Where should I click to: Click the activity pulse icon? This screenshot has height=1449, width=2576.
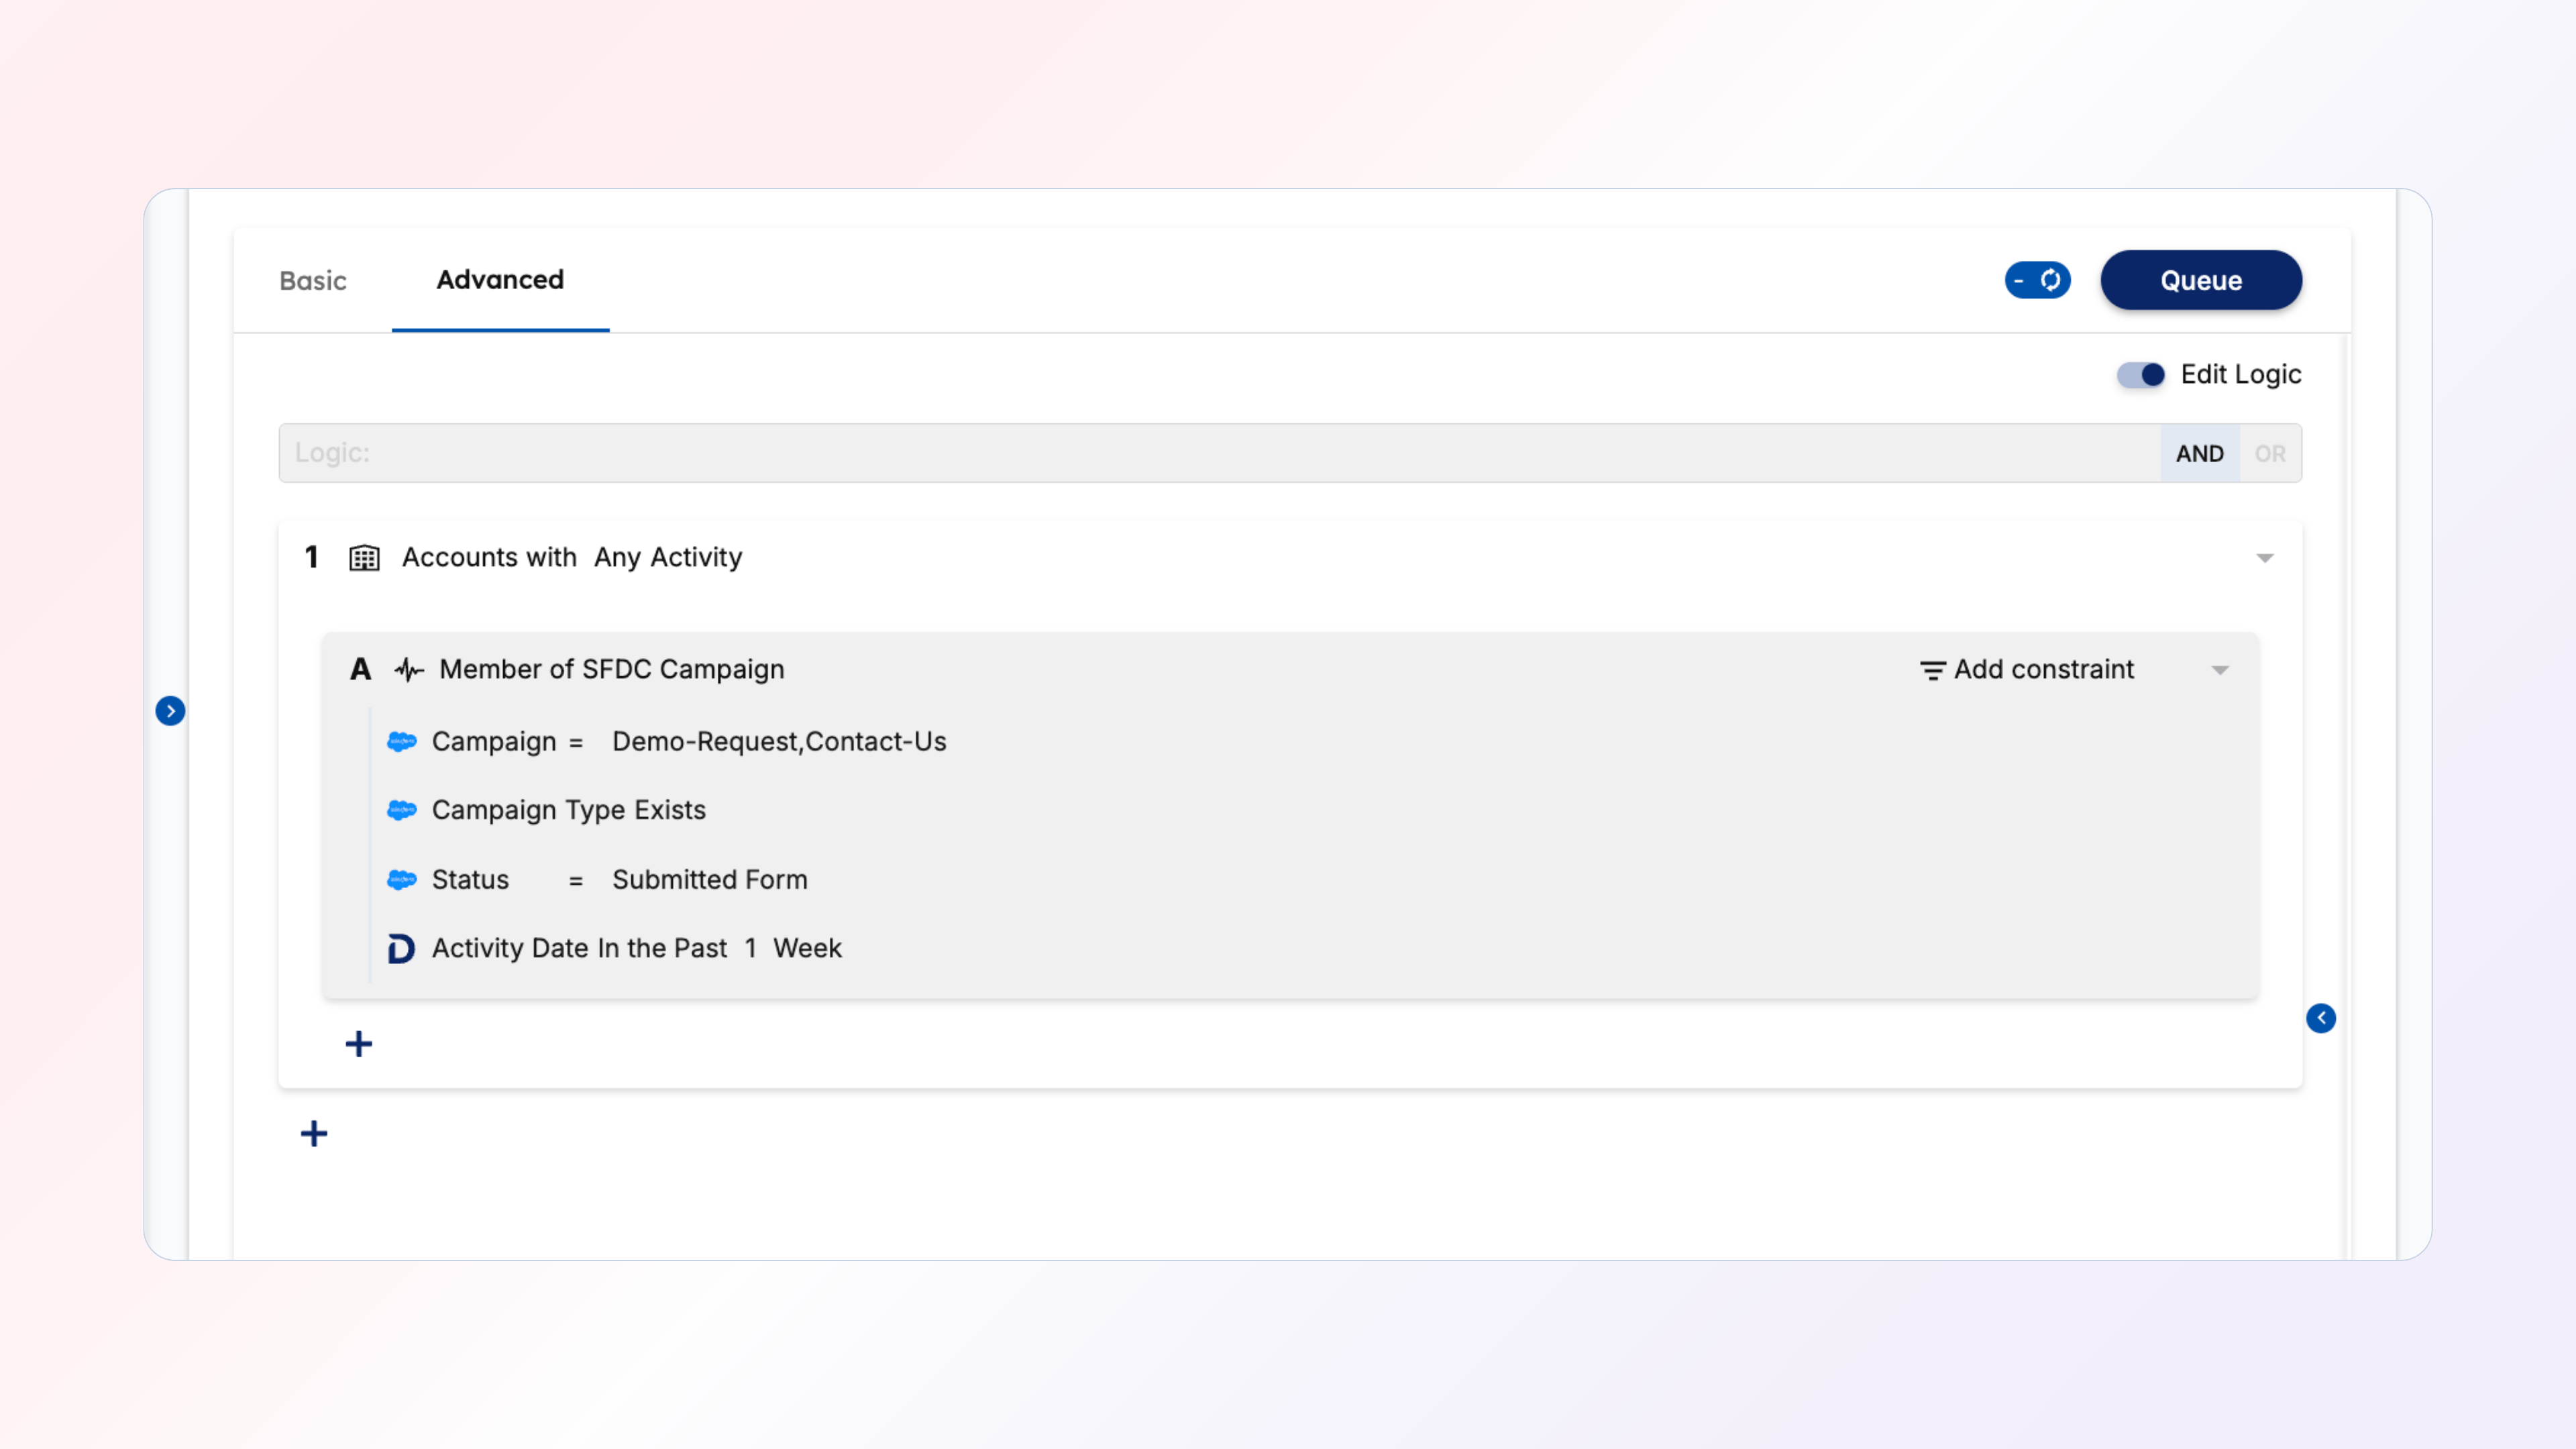pos(409,670)
